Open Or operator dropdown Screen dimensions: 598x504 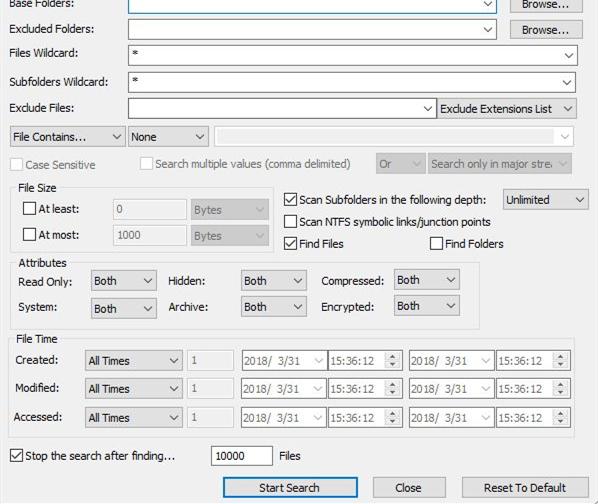[x=400, y=164]
